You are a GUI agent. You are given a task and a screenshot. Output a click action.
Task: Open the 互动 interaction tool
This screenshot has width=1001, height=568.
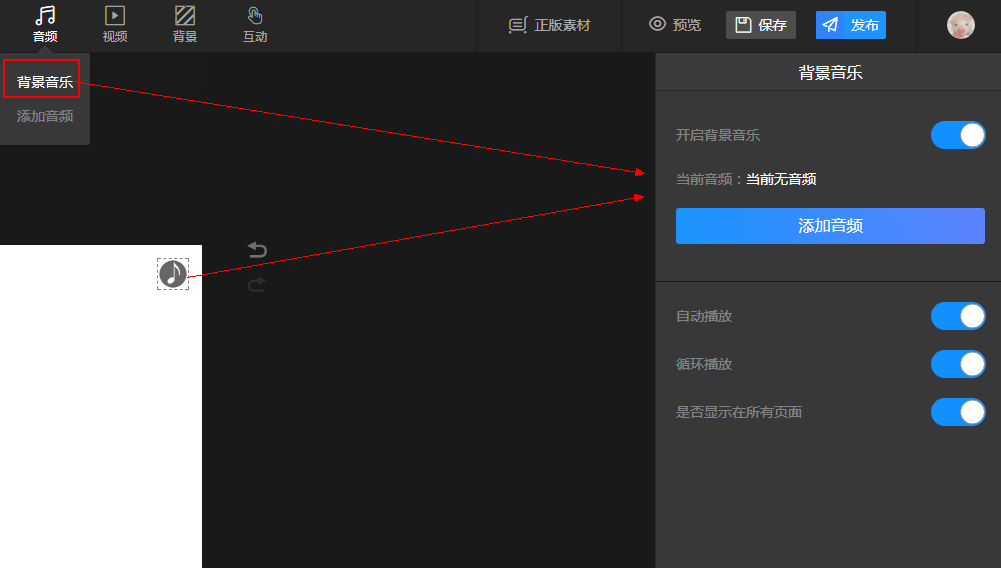point(255,24)
